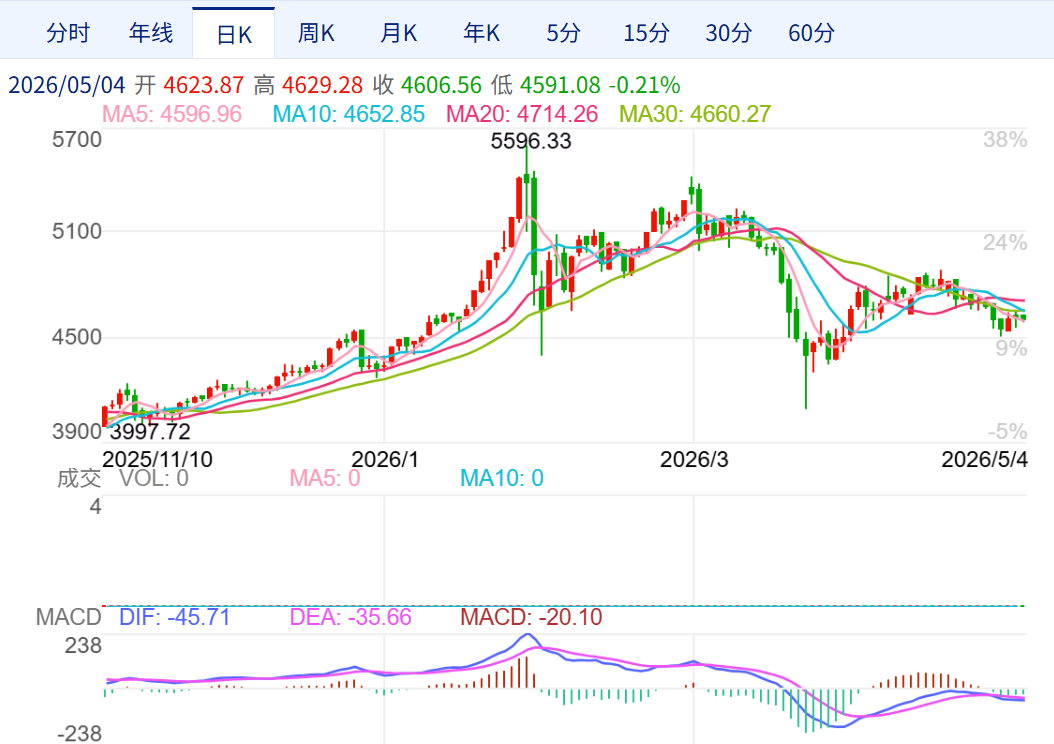Switch to 周K weekly chart
1054x744 pixels.
click(316, 33)
